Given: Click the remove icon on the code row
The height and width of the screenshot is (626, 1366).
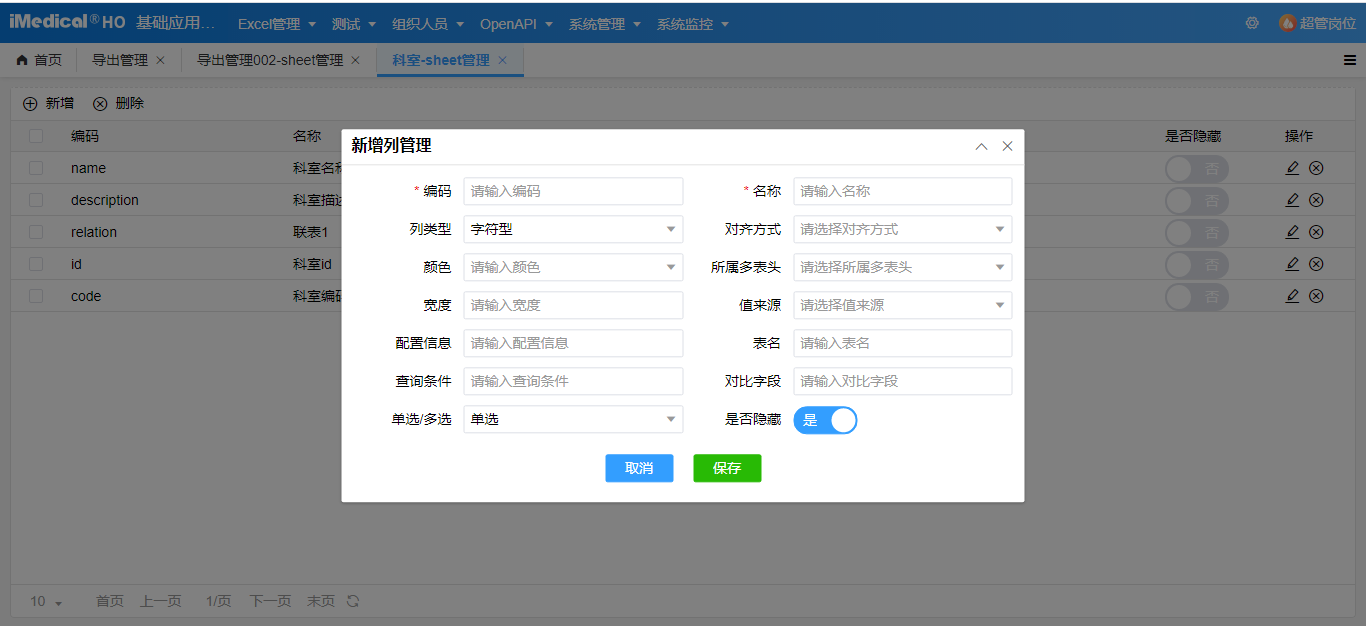Looking at the screenshot, I should point(1316,295).
